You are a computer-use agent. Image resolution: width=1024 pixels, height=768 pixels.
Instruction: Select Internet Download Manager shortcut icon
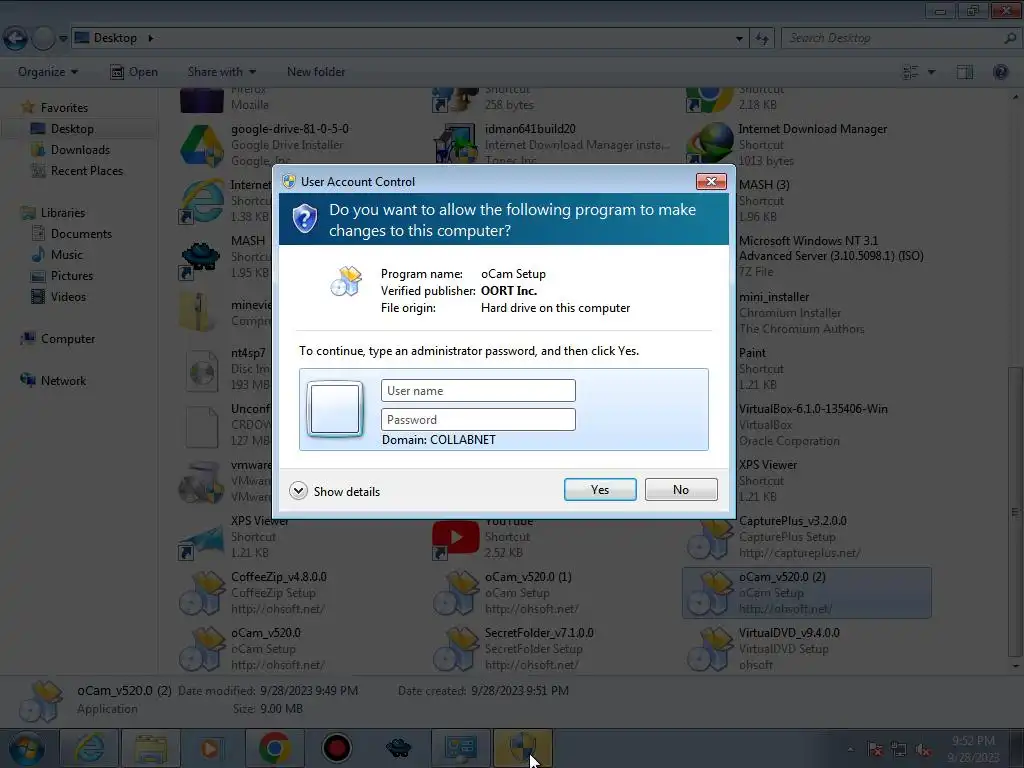[x=710, y=144]
